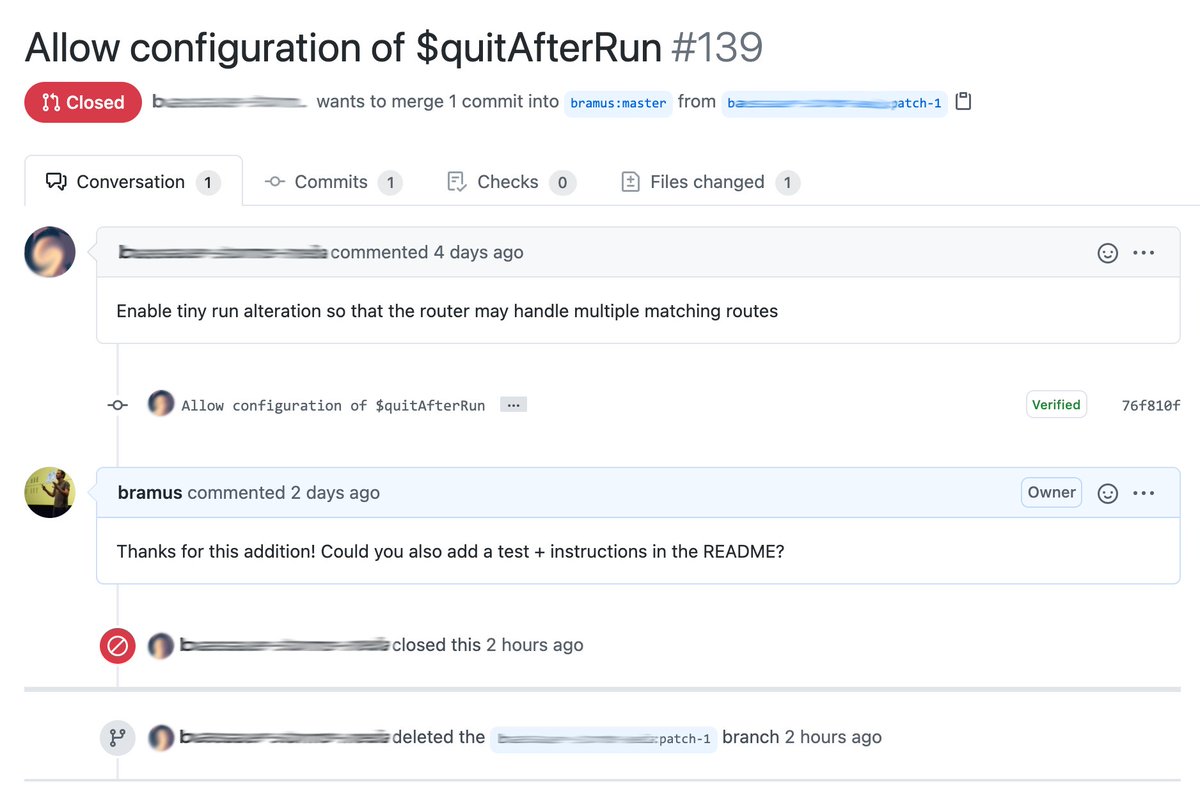Open the options menu on bramus's comment
The image size is (1200, 793).
(x=1144, y=492)
